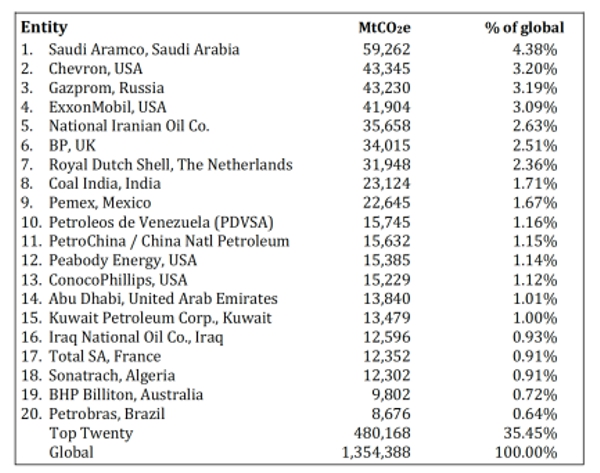Select Pemex's 22,645 emissions figure
The image size is (600, 473).
385,202
